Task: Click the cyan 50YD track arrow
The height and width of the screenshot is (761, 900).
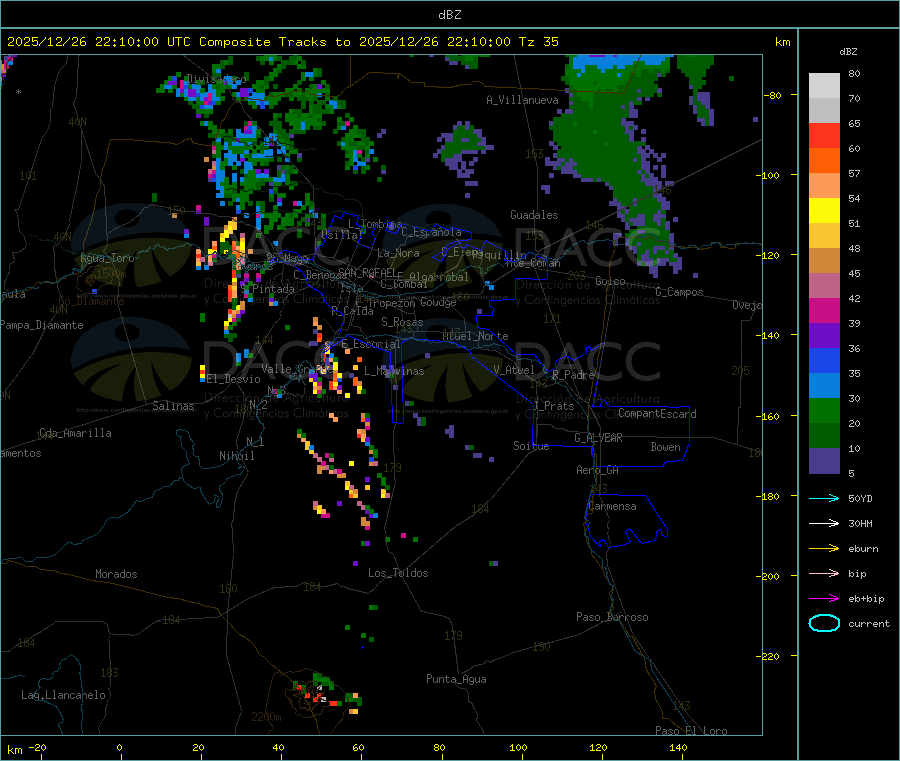Action: [824, 498]
